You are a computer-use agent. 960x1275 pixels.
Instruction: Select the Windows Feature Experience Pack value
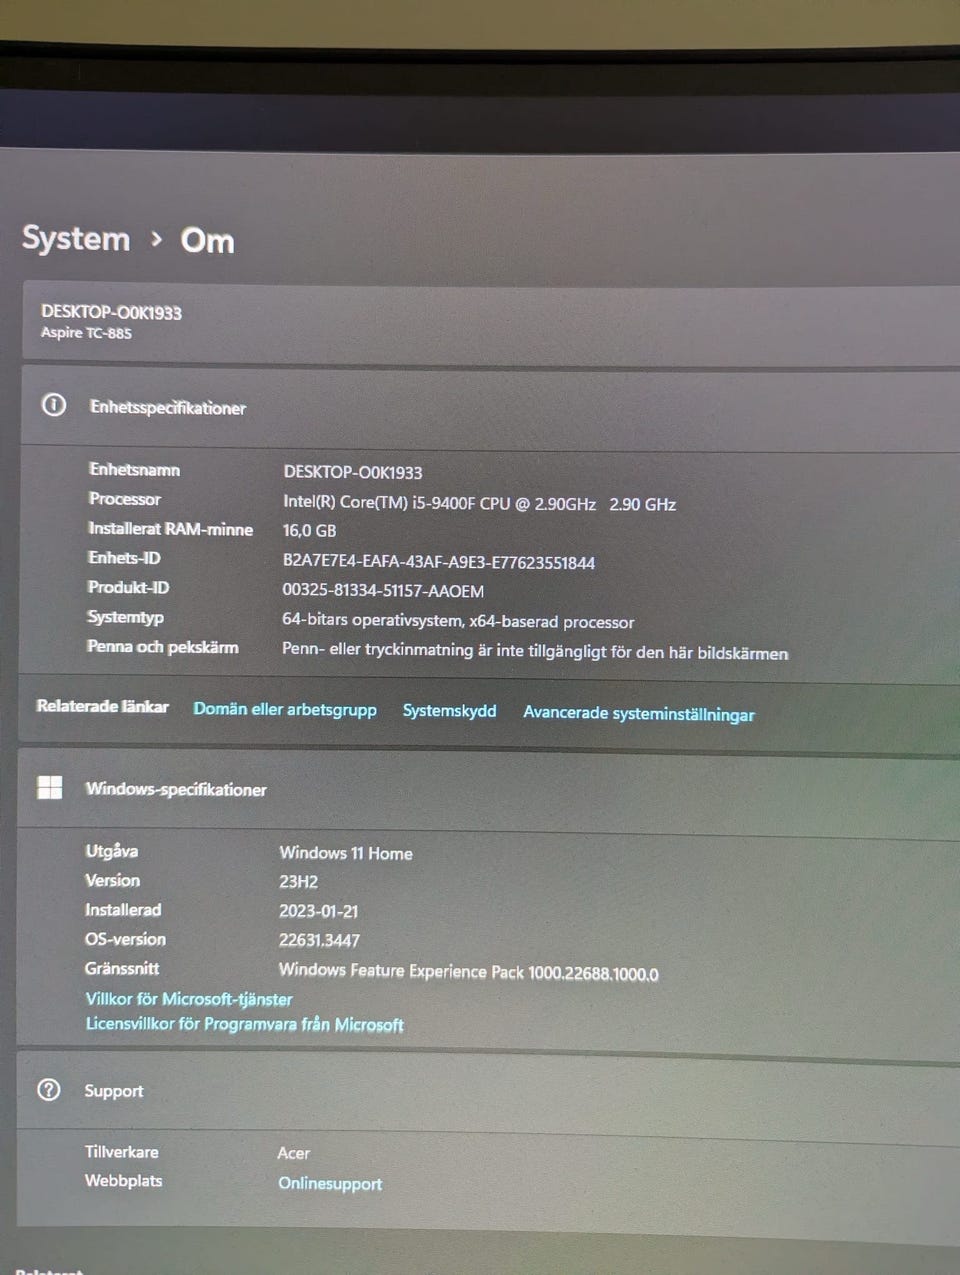[x=469, y=972]
